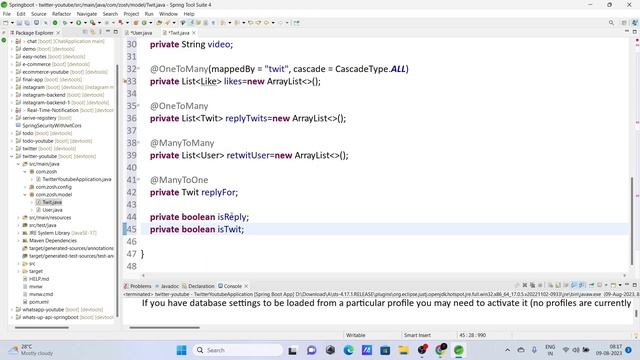Close the Package Explorer tab
The width and height of the screenshot is (640, 360).
pos(58,33)
